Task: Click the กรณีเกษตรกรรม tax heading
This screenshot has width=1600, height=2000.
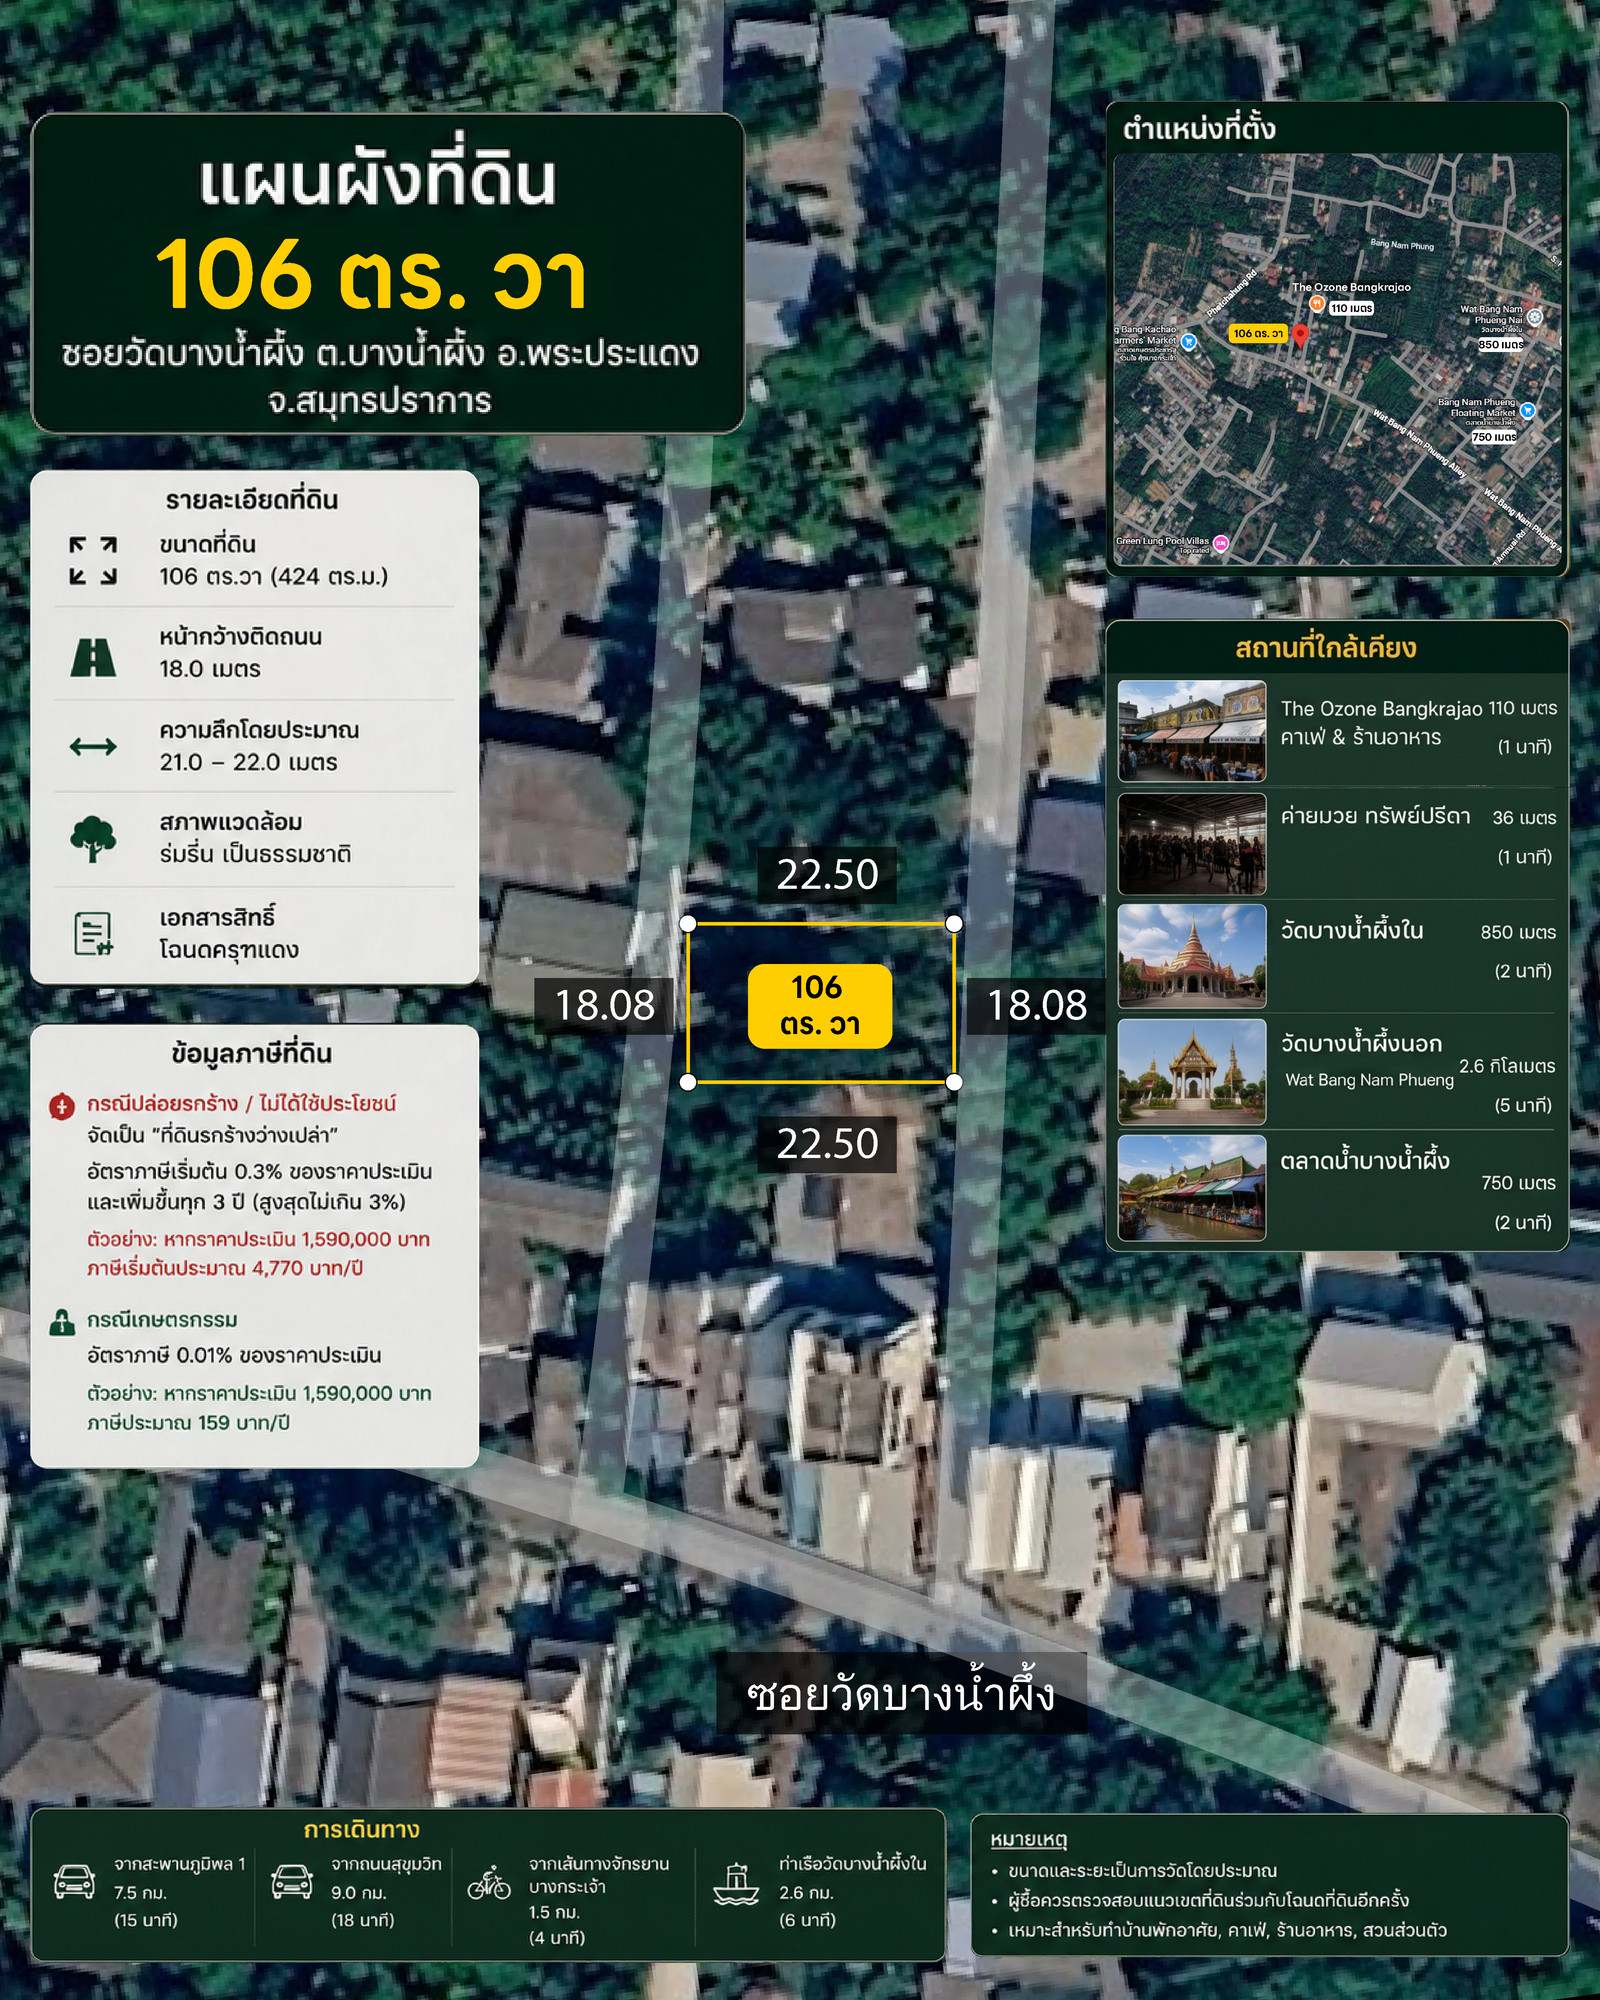Action: point(162,1320)
